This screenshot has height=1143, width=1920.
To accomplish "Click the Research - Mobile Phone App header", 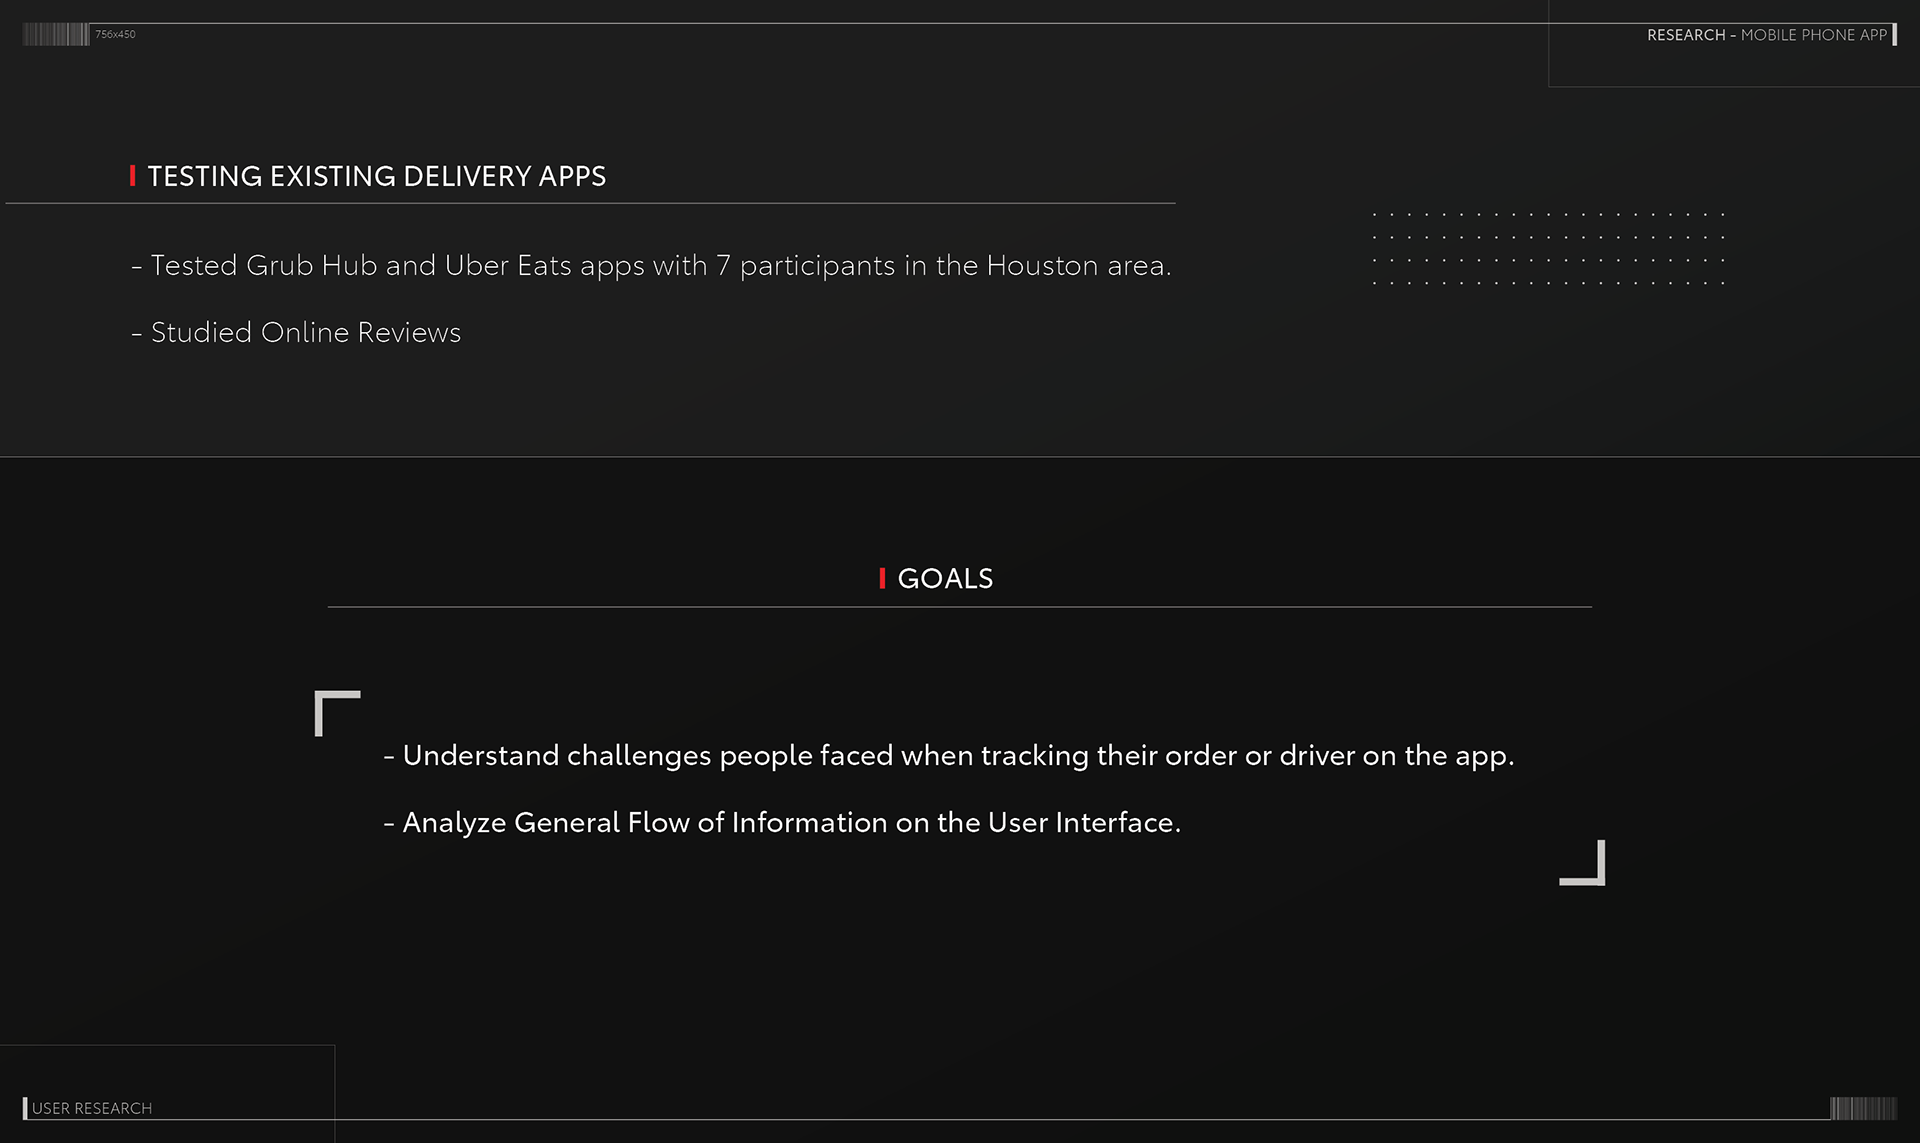I will coord(1766,35).
